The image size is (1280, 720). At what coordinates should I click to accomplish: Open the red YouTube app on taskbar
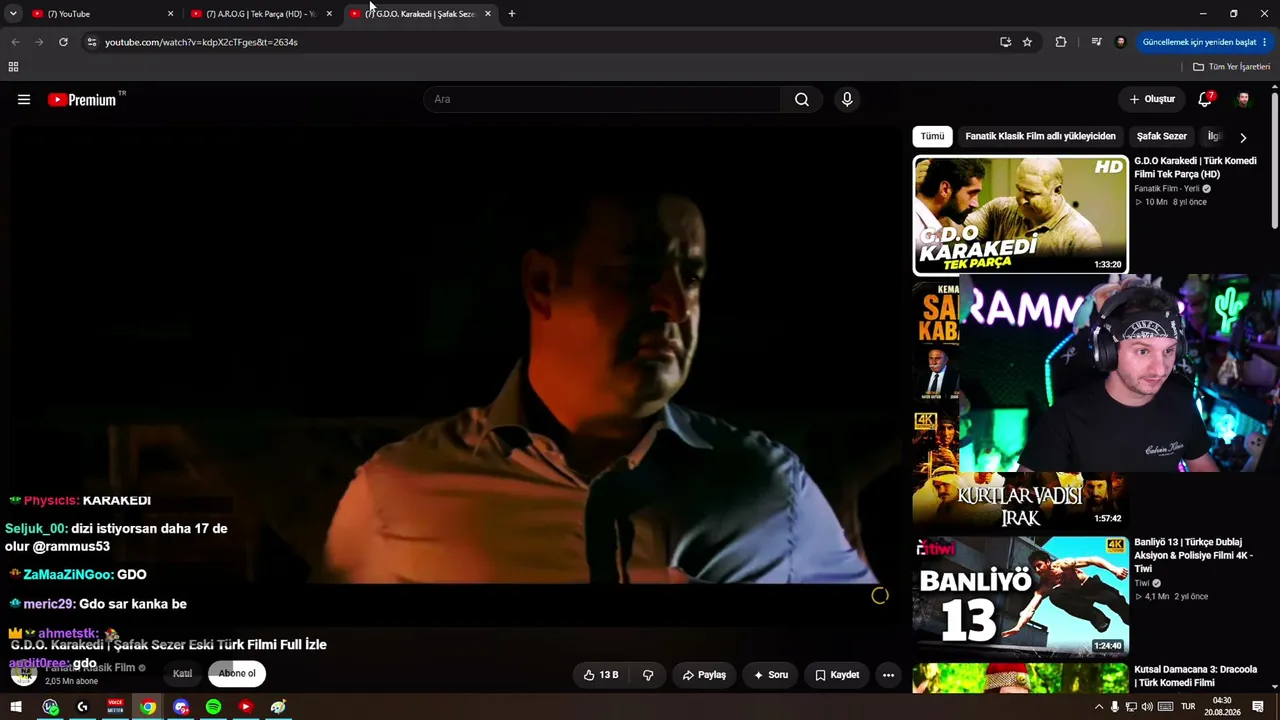[245, 707]
